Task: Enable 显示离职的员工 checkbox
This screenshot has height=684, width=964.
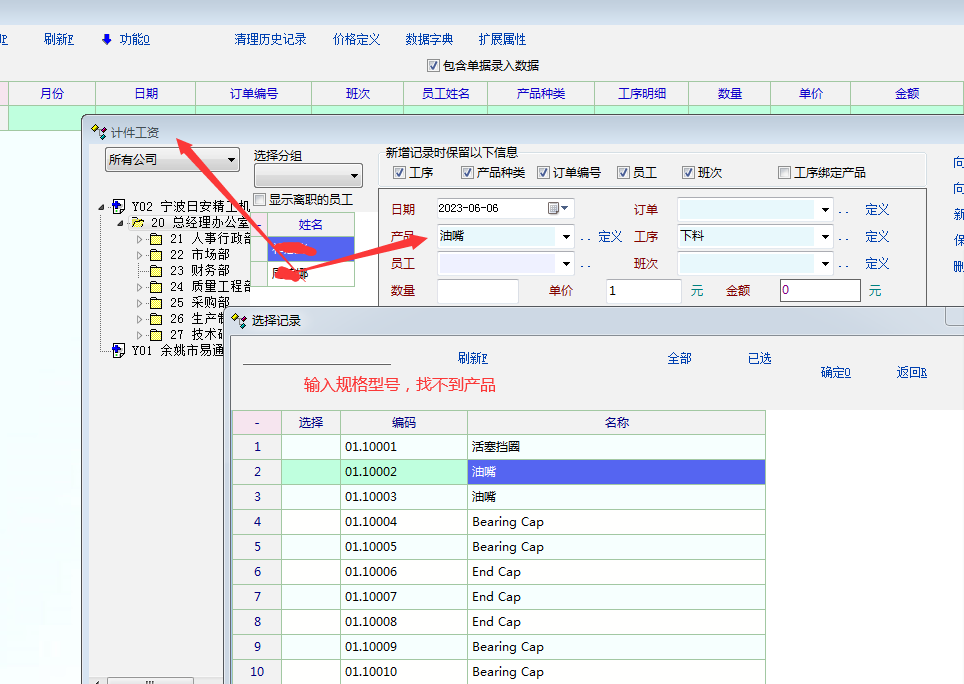Action: [260, 200]
